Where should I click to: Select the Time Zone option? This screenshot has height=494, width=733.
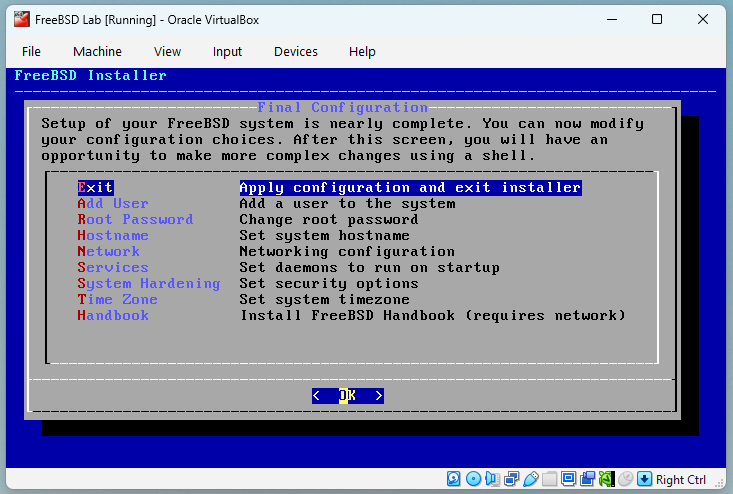tap(117, 299)
